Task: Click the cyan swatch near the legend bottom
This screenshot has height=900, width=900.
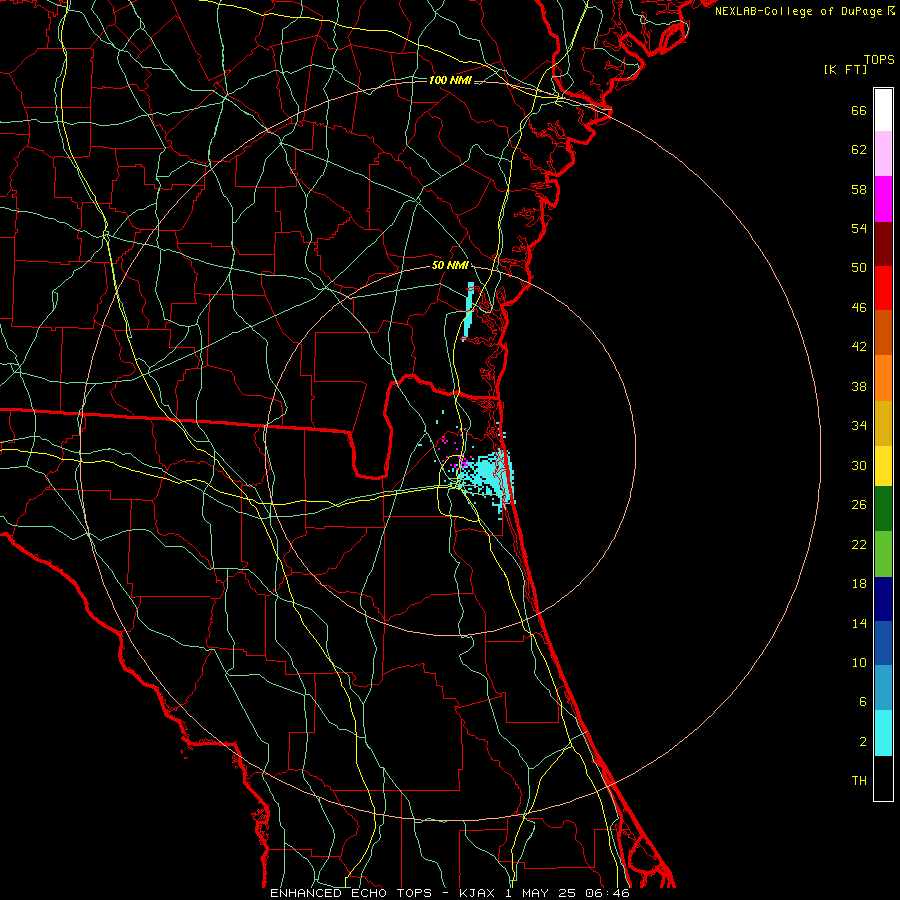Action: (x=883, y=733)
